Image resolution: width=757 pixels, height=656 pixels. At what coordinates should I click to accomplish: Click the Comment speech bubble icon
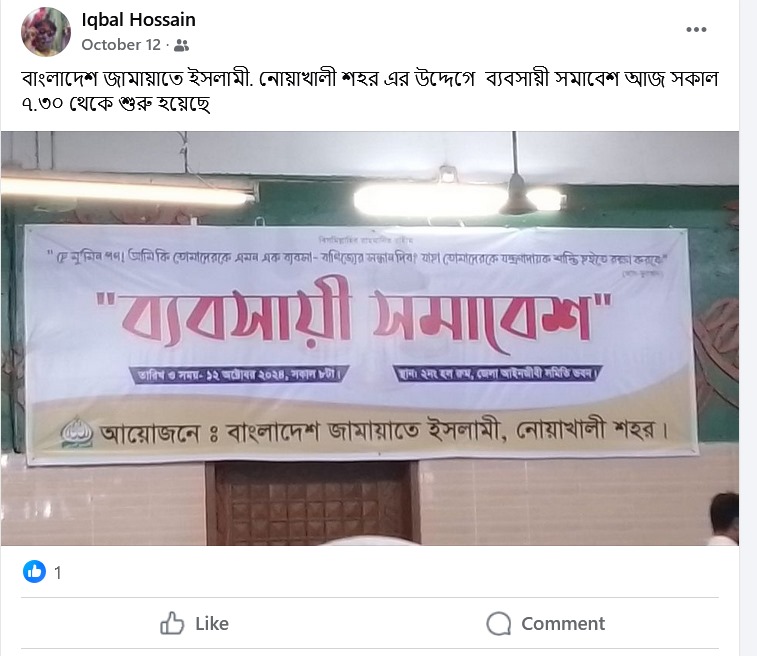(x=498, y=624)
